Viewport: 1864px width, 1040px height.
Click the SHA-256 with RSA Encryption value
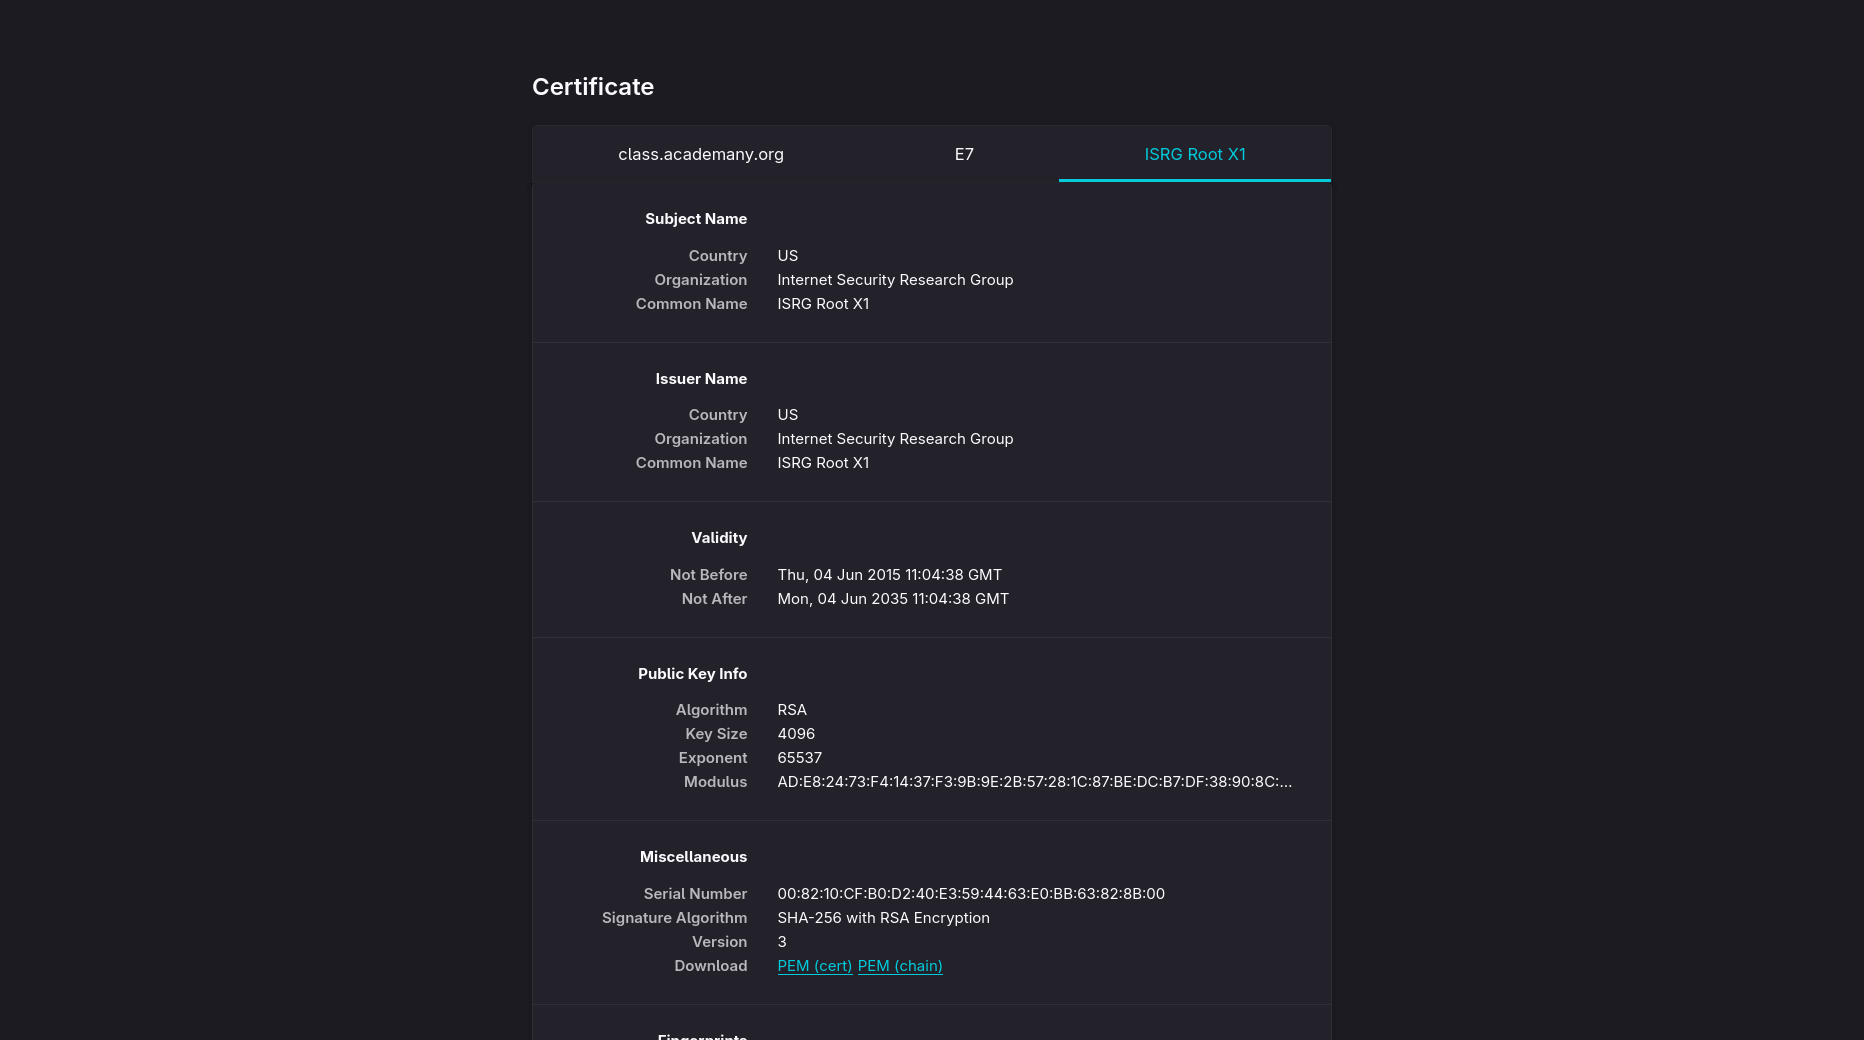(883, 918)
